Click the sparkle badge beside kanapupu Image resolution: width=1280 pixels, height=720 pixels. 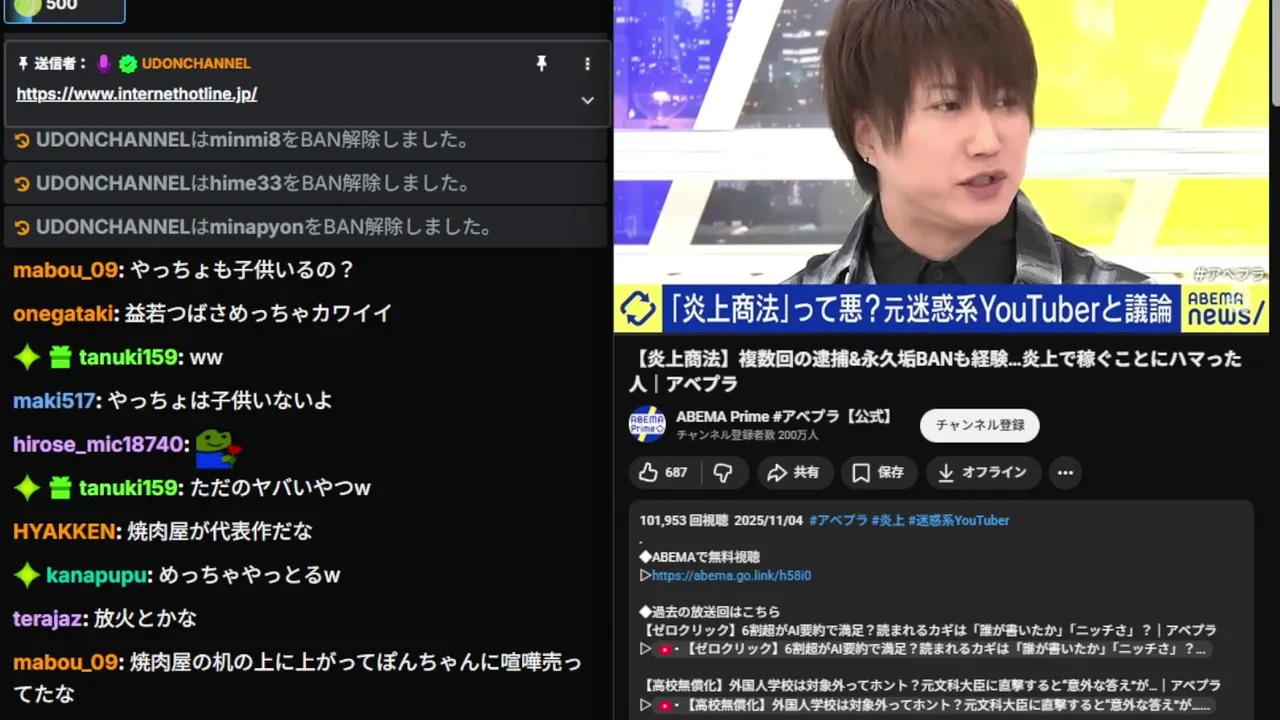(x=27, y=575)
